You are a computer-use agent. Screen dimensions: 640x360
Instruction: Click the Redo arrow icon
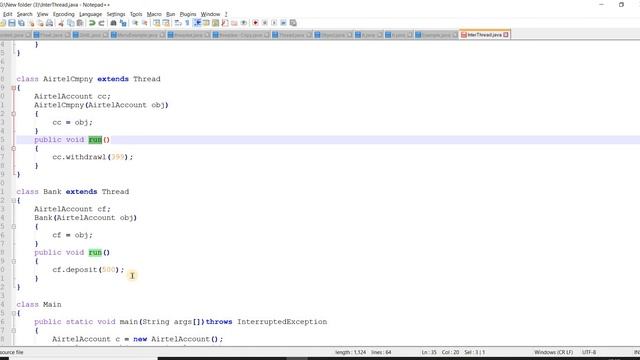(101, 23)
